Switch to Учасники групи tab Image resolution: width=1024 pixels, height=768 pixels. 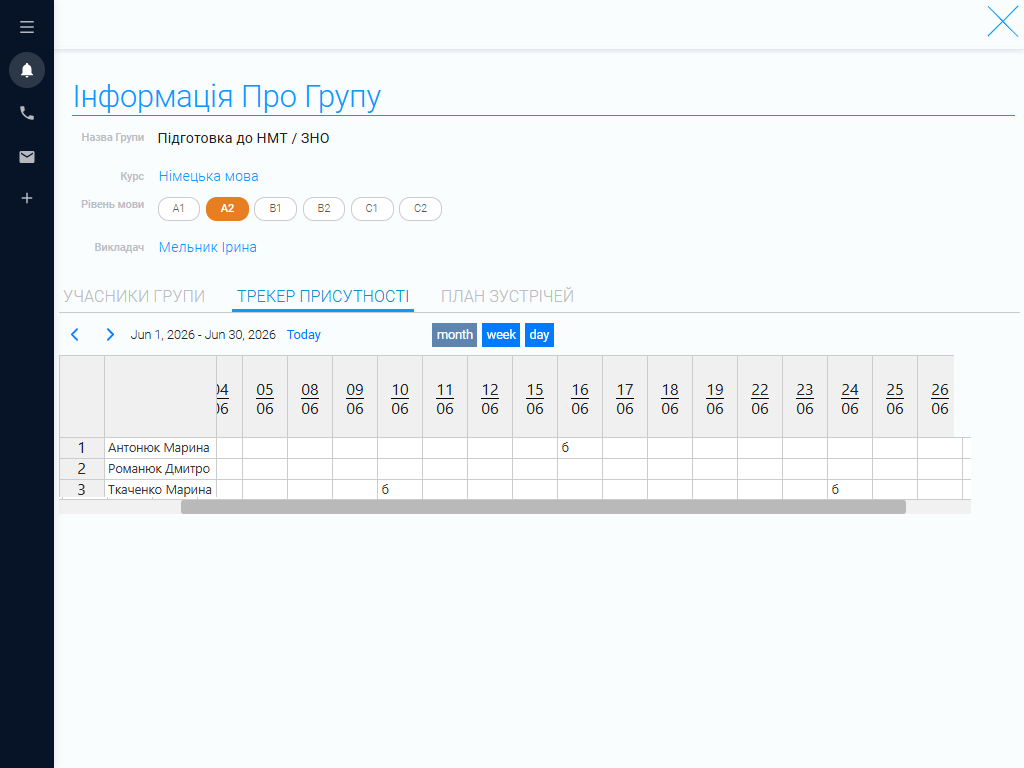tap(134, 296)
